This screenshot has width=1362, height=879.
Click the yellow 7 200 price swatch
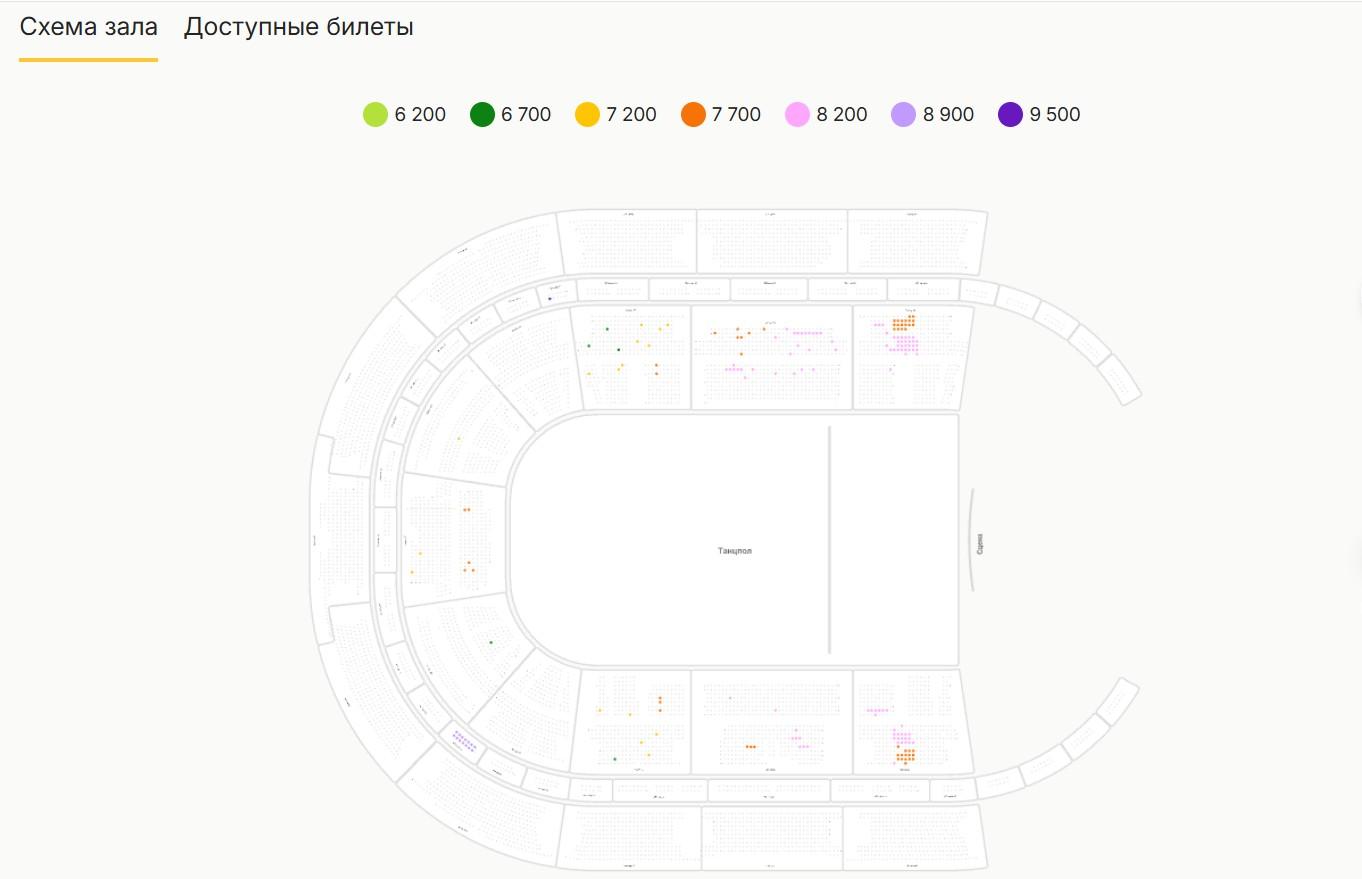coord(587,115)
